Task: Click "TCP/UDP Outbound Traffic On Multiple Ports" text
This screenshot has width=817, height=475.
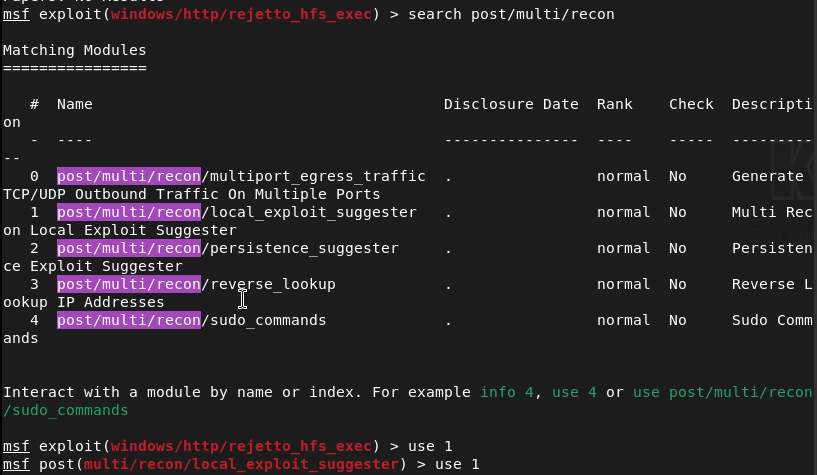Action: click(x=191, y=194)
